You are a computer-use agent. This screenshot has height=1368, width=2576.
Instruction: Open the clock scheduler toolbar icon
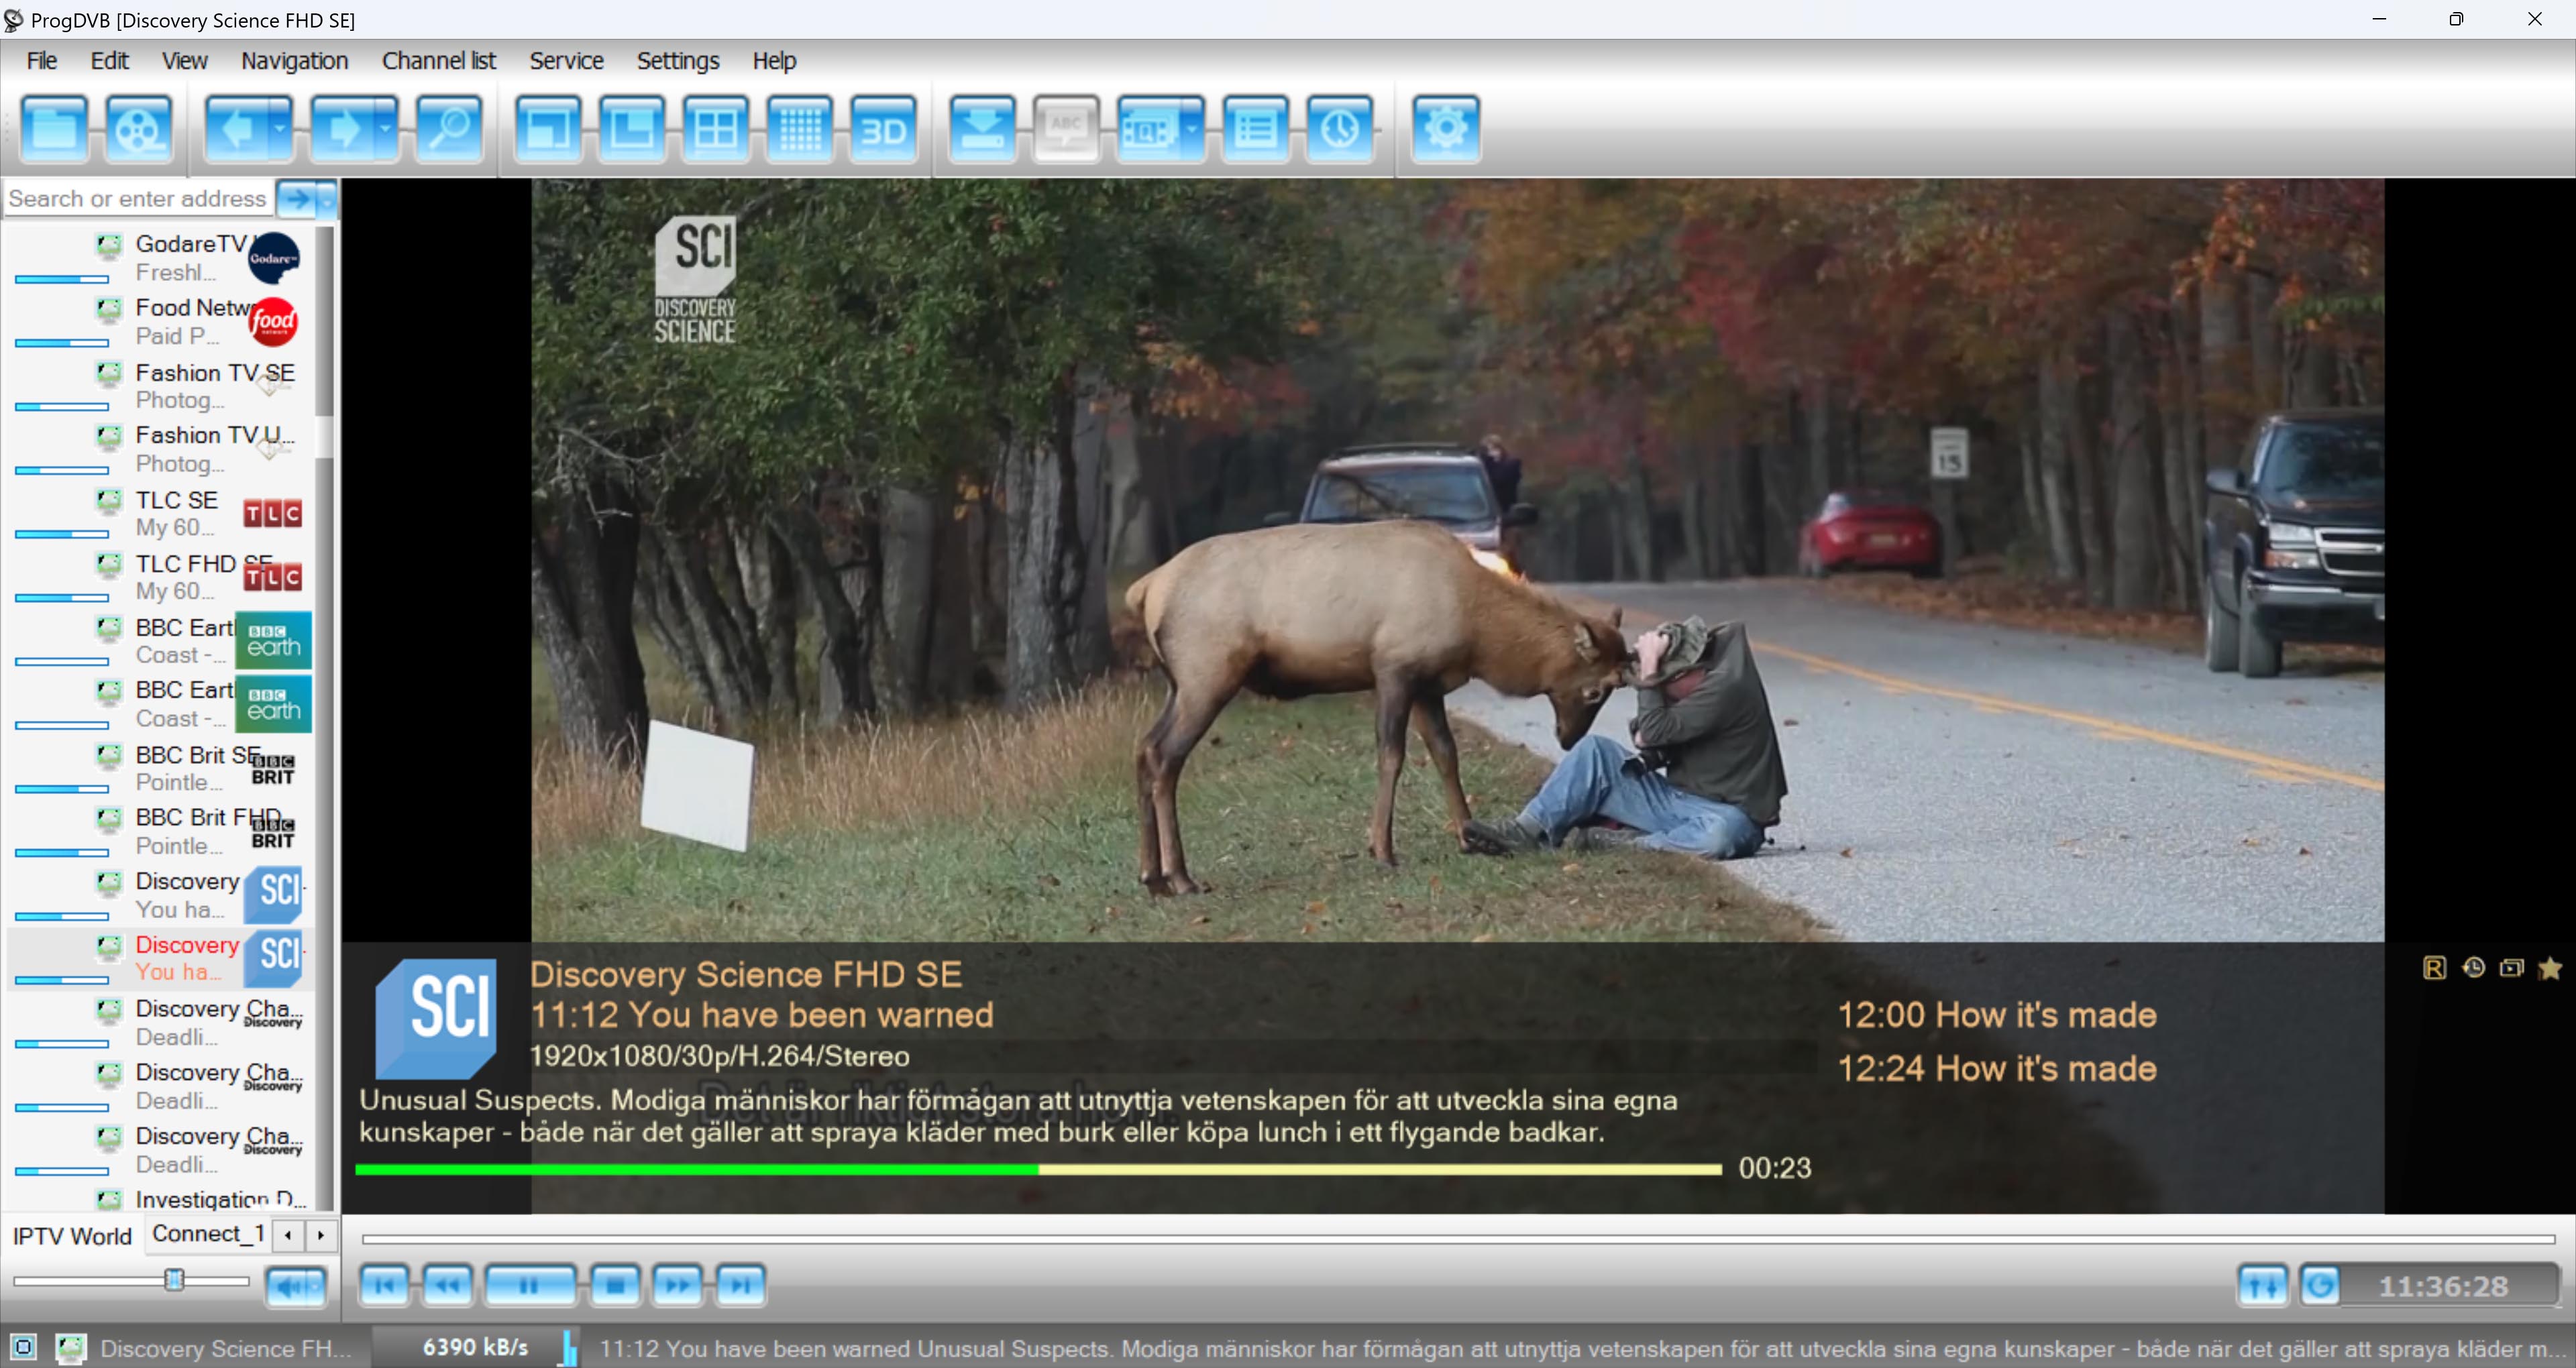pos(1339,128)
